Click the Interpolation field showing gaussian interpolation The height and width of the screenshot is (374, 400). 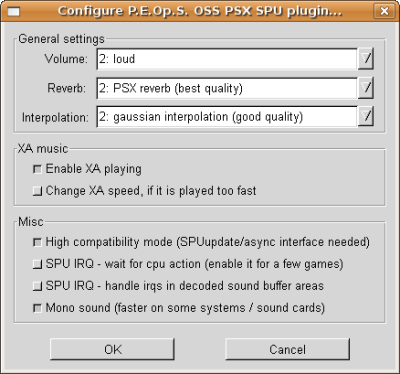pyautogui.click(x=227, y=117)
